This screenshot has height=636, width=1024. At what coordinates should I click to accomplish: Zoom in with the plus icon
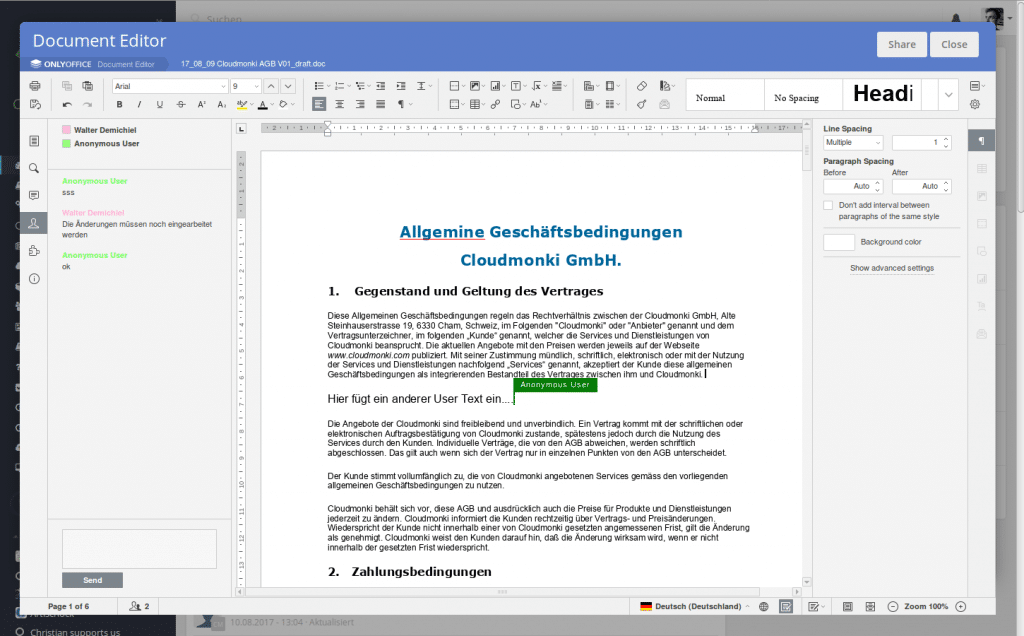coord(961,607)
